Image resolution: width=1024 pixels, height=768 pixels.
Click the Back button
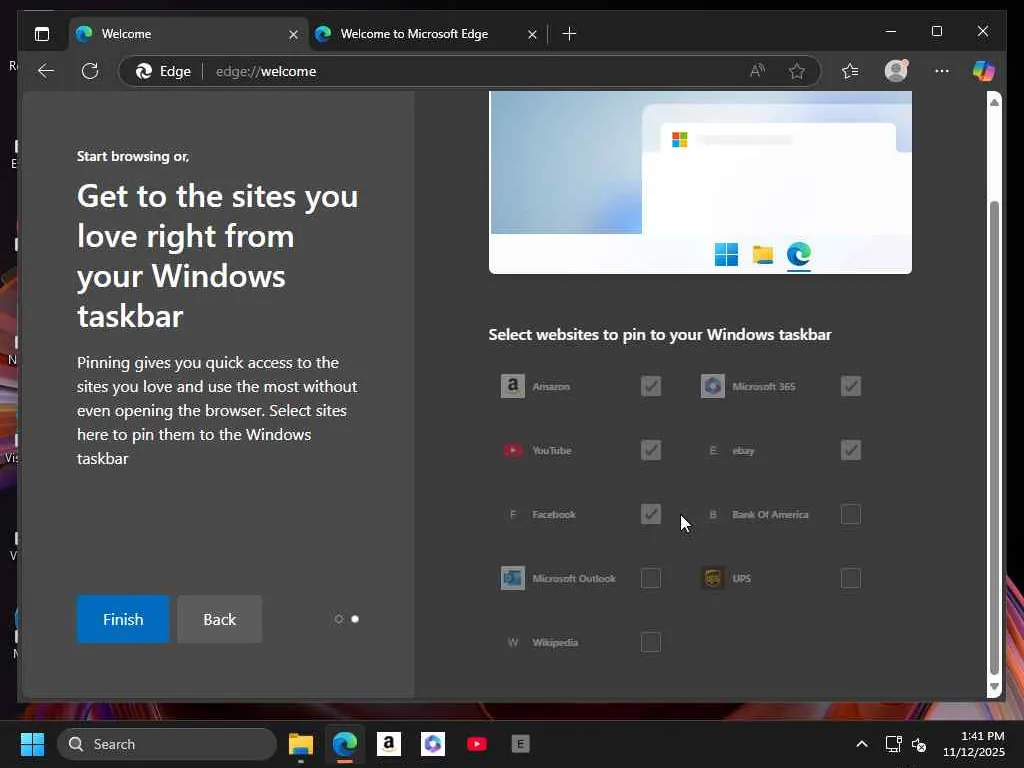click(x=219, y=619)
